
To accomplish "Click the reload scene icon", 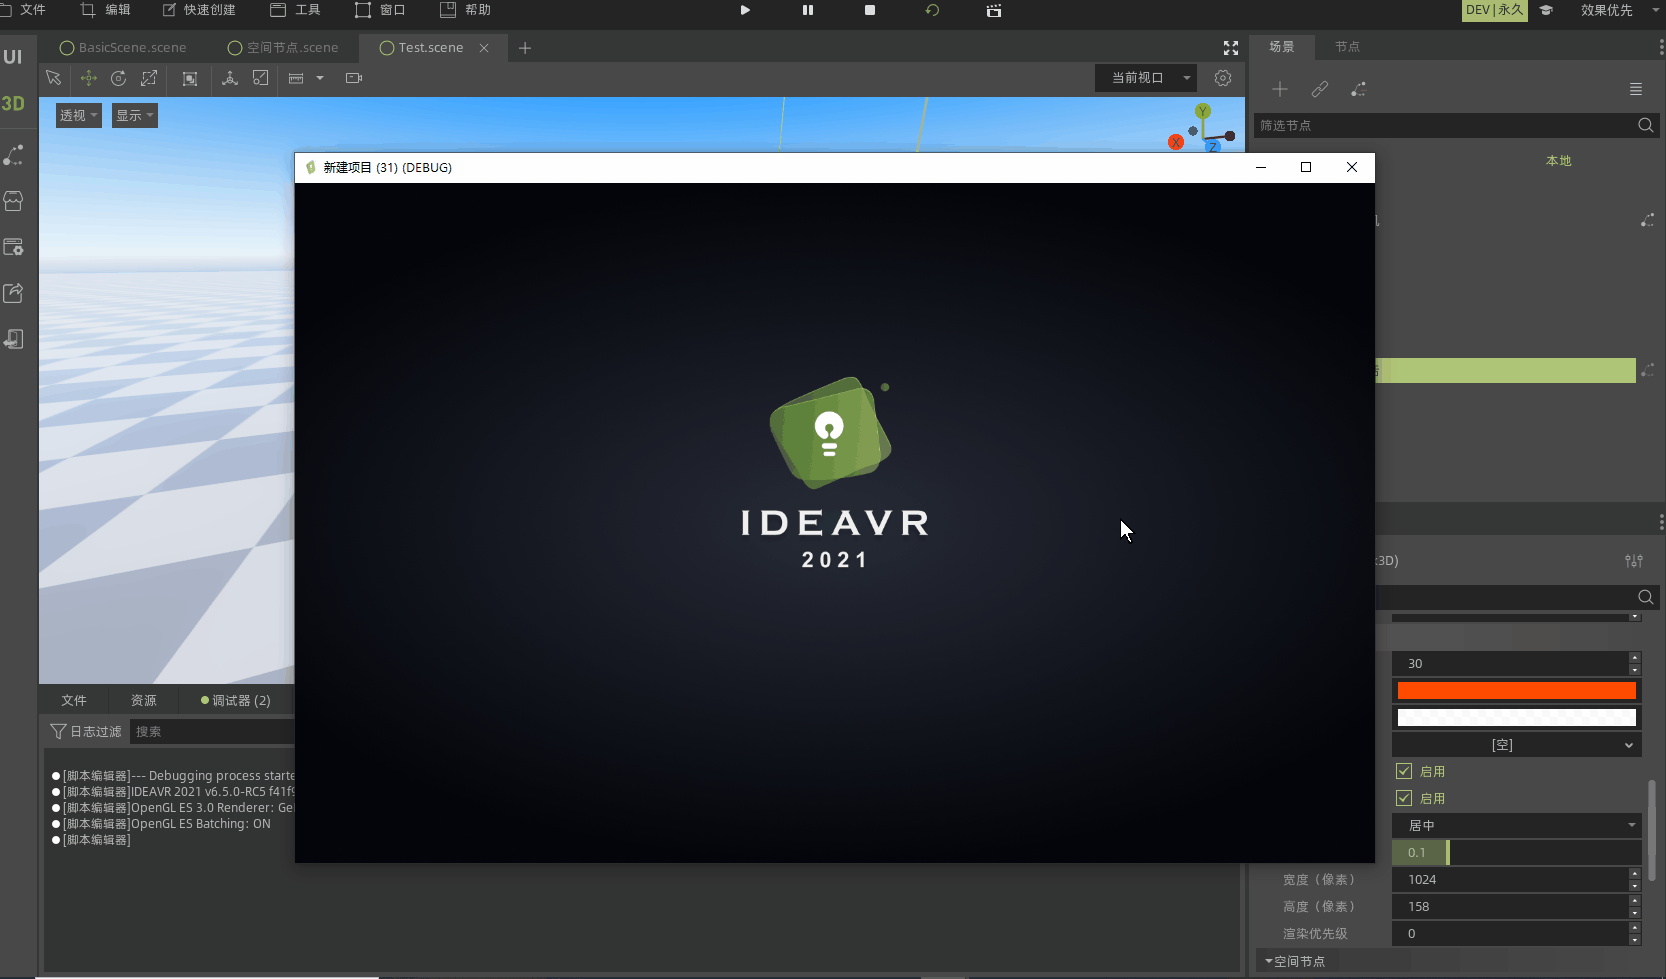I will 932,10.
